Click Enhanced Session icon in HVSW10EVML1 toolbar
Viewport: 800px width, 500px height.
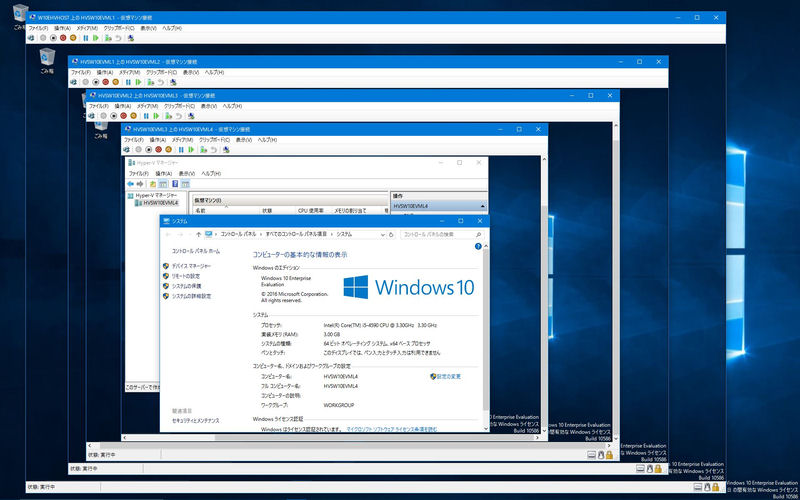click(x=131, y=38)
